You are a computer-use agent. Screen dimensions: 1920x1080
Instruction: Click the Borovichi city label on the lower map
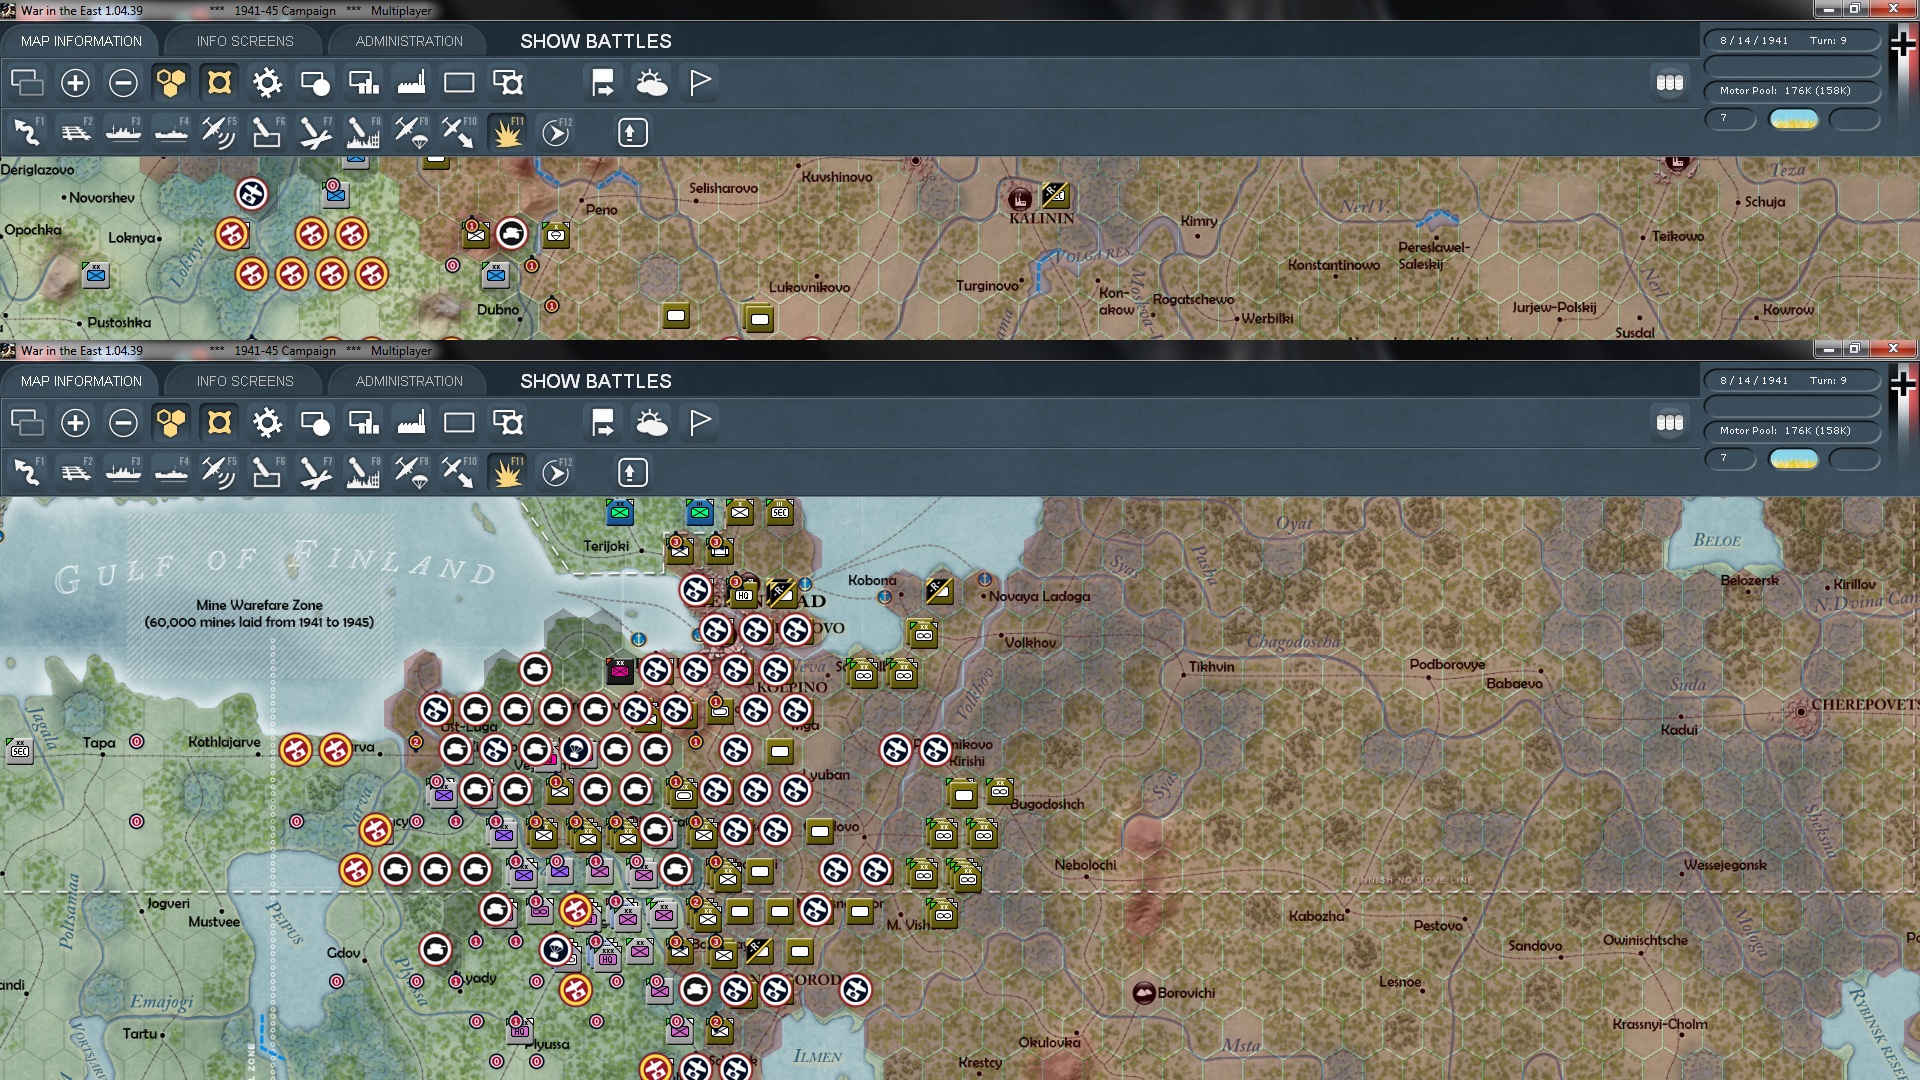pos(1186,993)
